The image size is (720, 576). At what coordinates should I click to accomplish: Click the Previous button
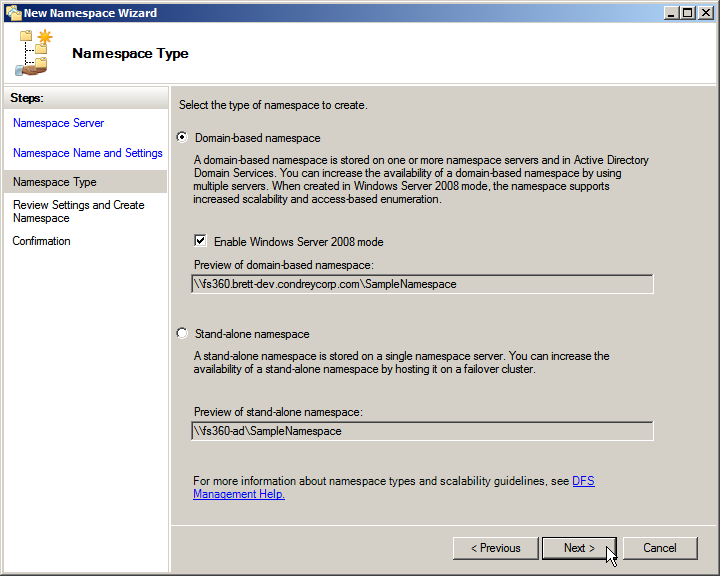click(495, 548)
